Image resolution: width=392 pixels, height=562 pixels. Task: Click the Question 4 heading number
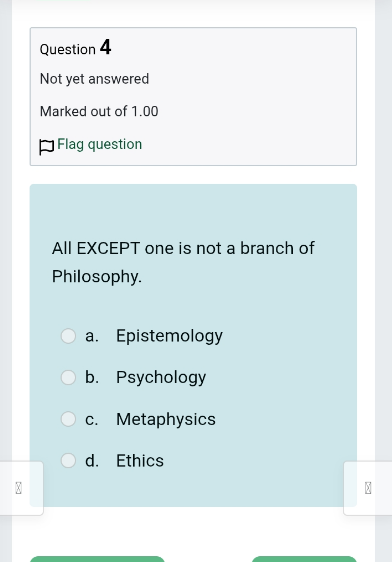[105, 47]
